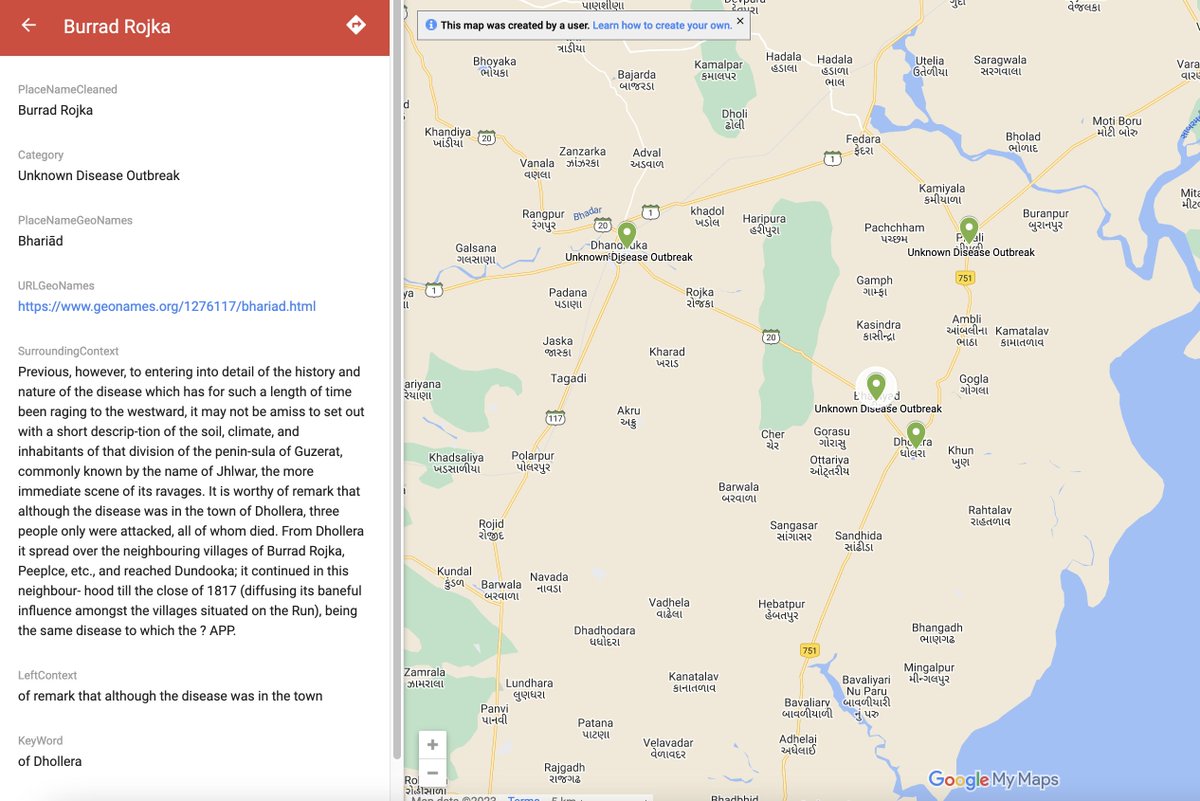Click the Haripura label on map
Viewport: 1200px width, 801px height.
click(764, 224)
